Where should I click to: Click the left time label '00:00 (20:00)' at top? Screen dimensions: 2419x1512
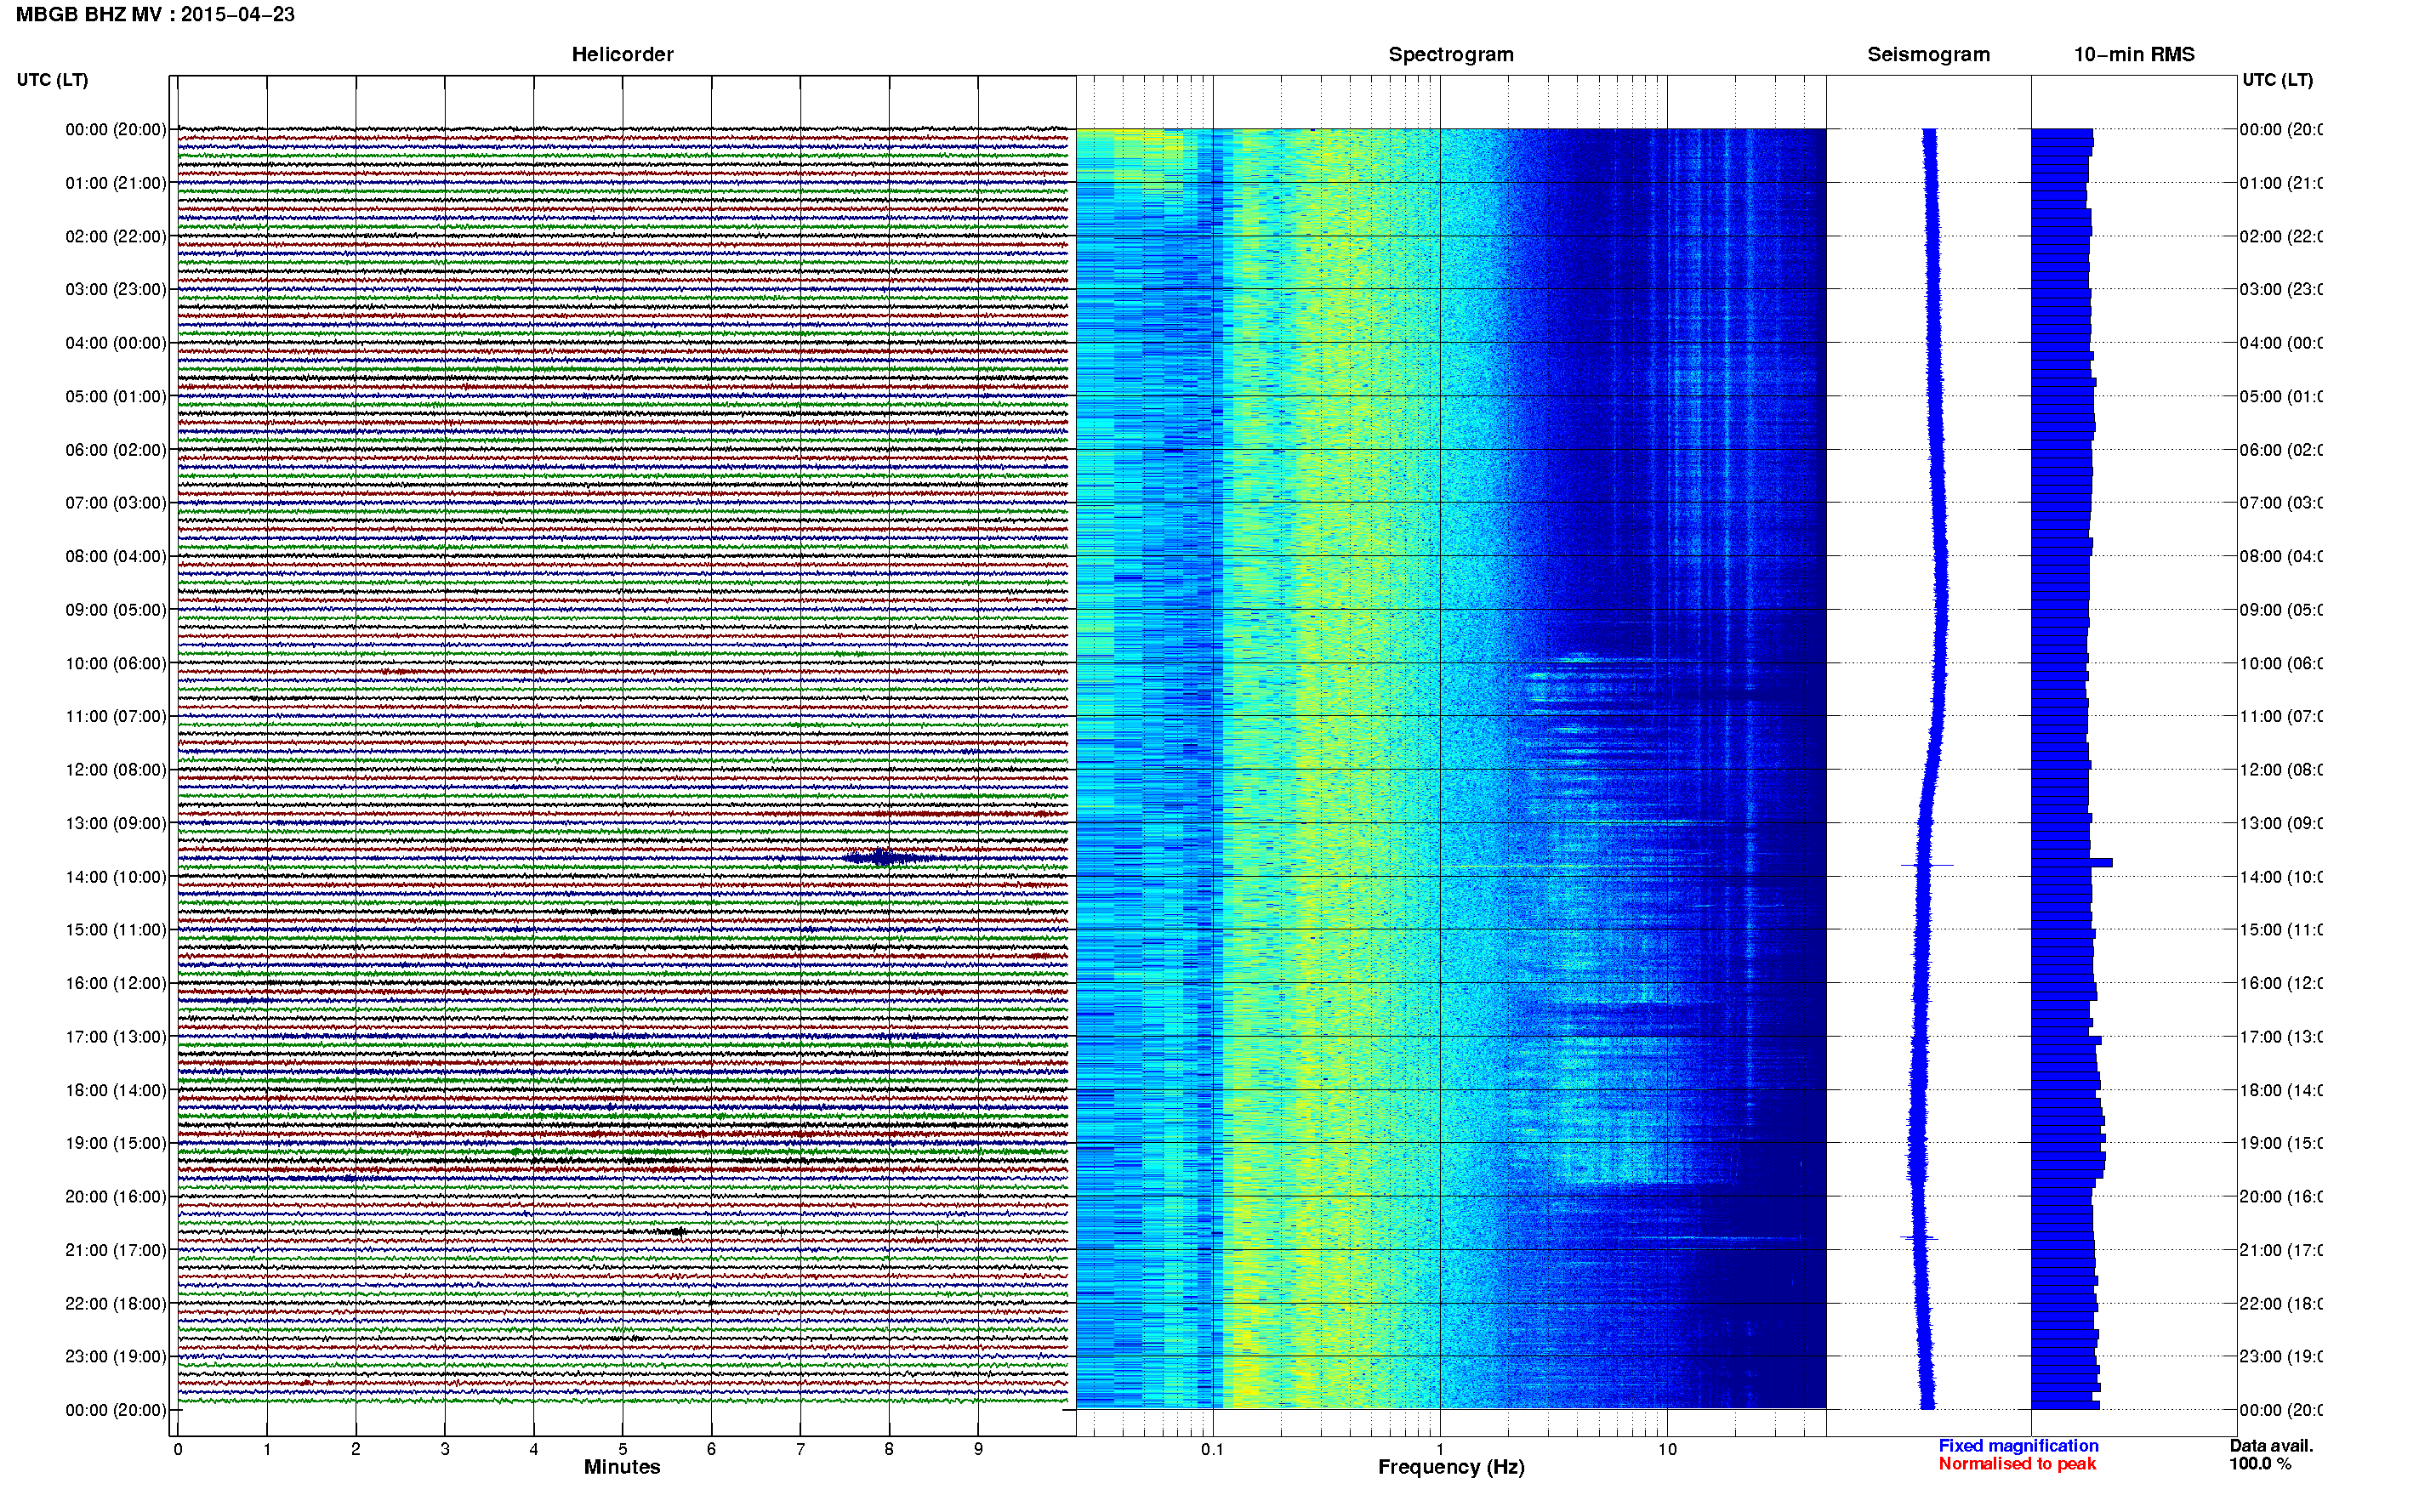click(x=116, y=129)
